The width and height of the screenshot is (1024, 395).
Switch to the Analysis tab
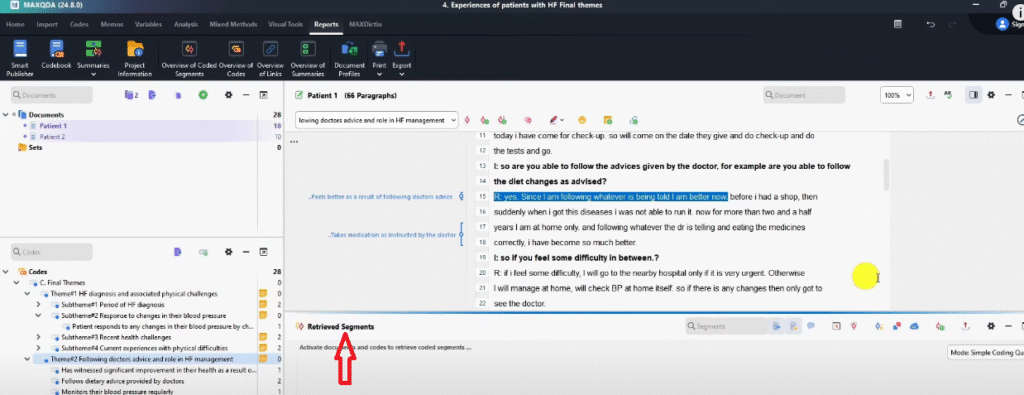[x=186, y=24]
